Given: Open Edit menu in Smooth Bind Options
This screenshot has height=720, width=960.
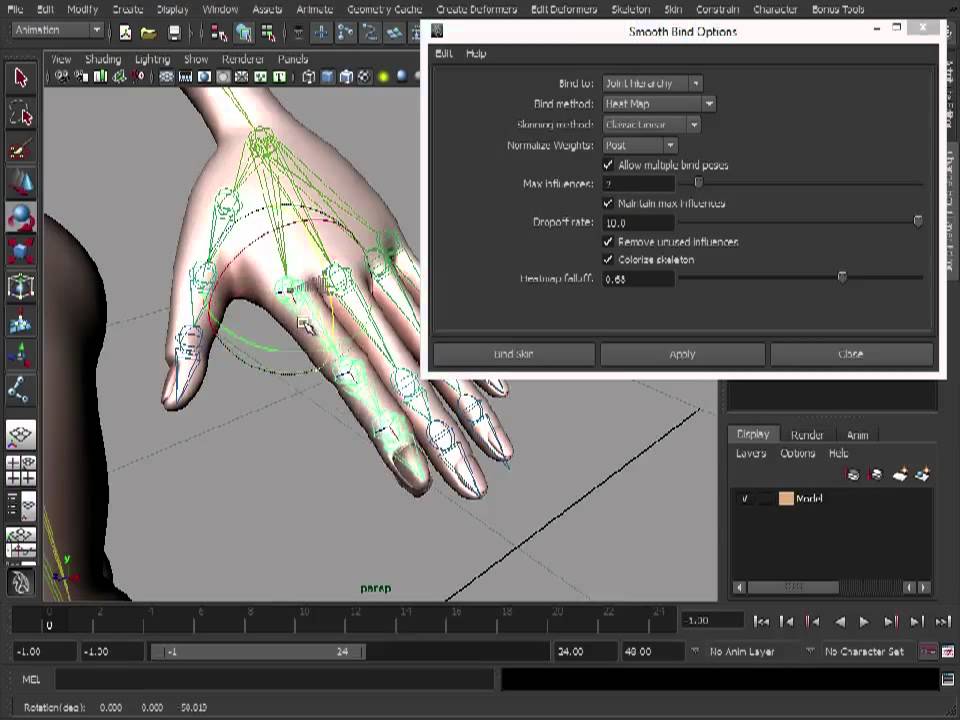Looking at the screenshot, I should pyautogui.click(x=444, y=54).
